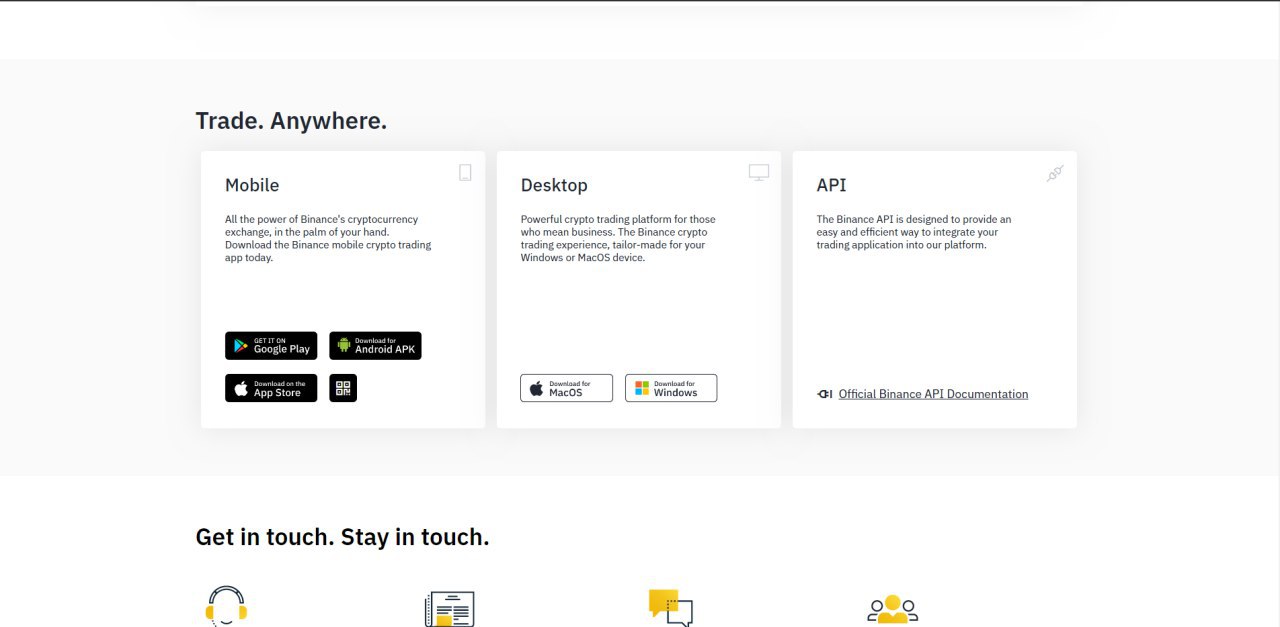1280x627 pixels.
Task: Open the App Store download badge
Action: pyautogui.click(x=271, y=388)
